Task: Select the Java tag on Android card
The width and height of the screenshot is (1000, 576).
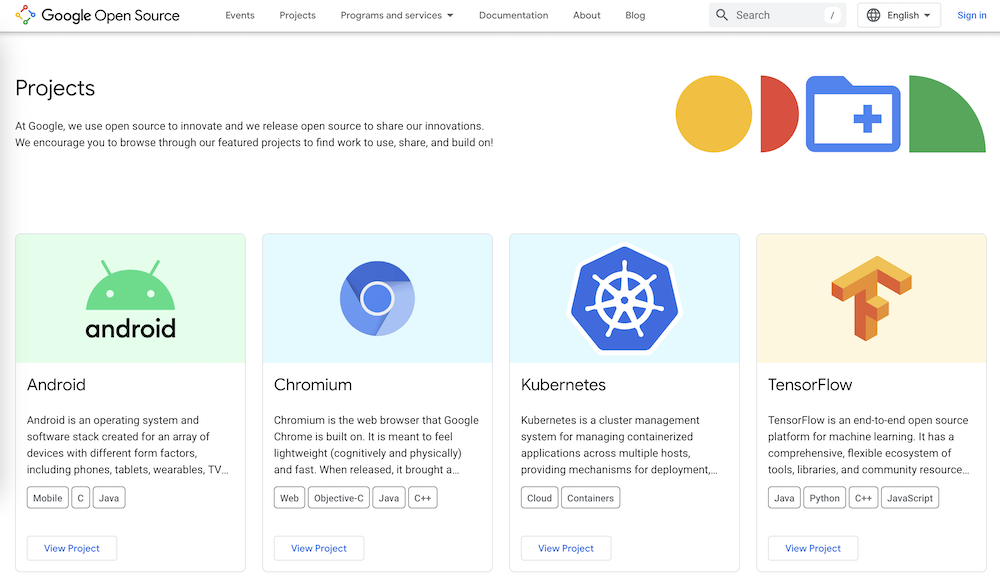Action: [109, 498]
